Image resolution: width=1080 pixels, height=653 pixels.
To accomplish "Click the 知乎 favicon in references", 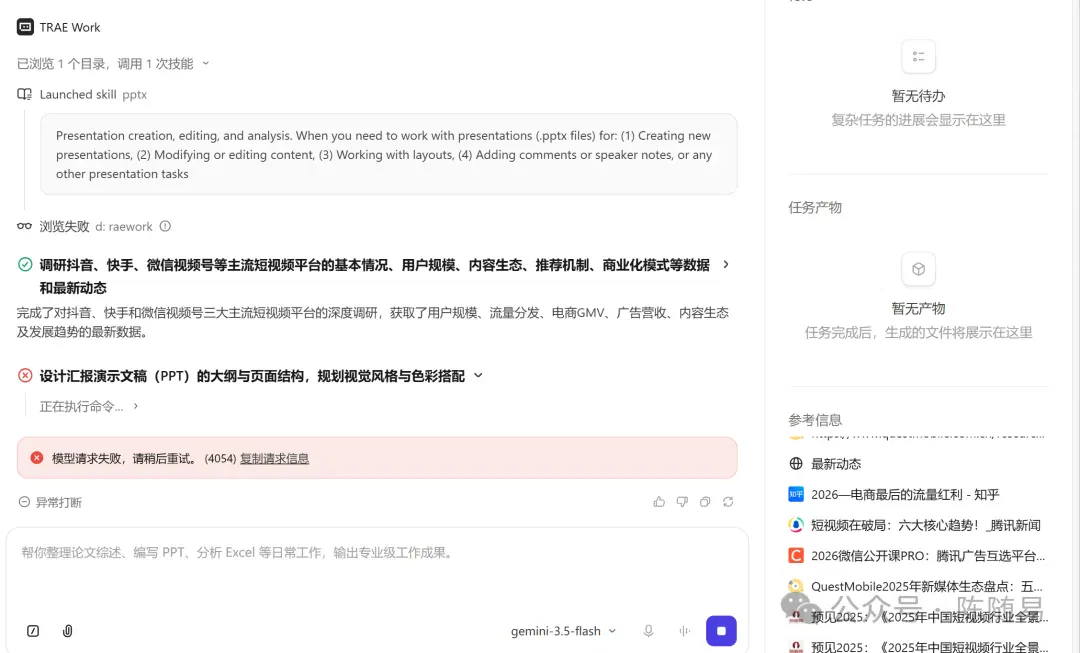I will click(x=796, y=495).
